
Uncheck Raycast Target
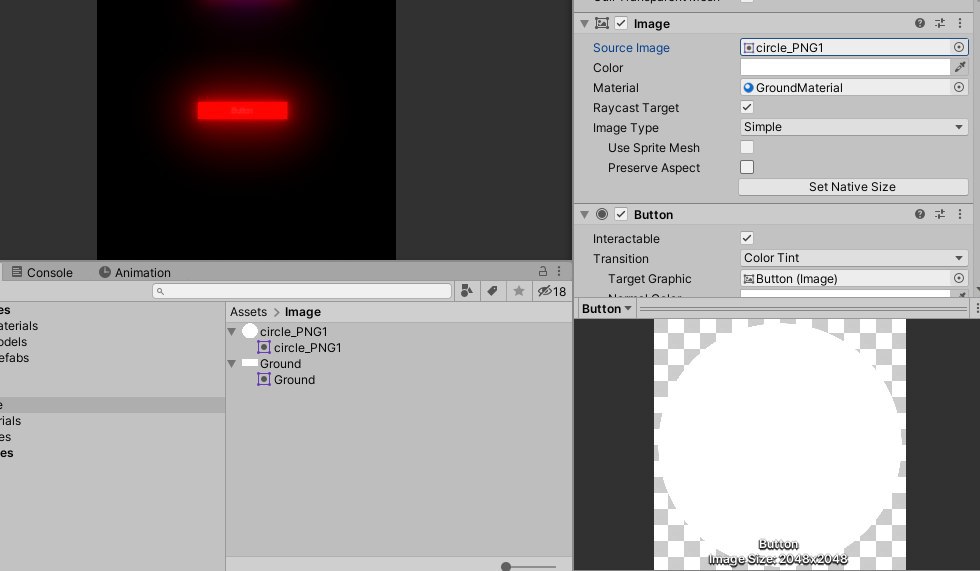[x=747, y=107]
